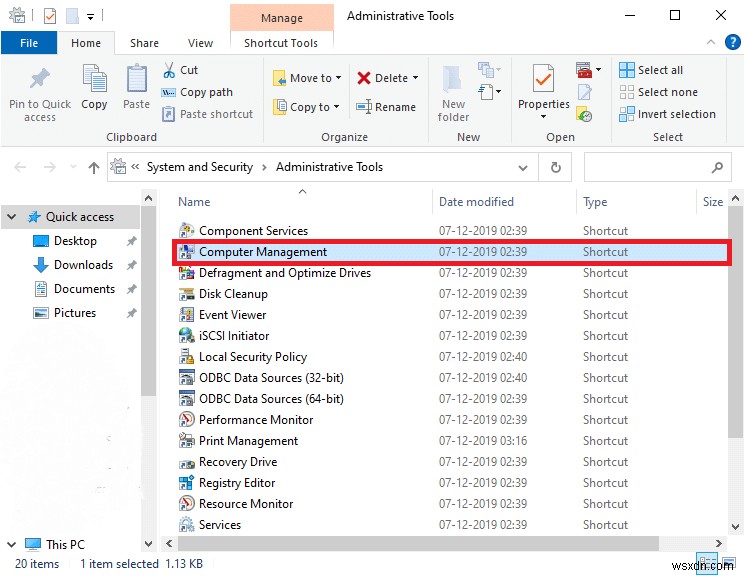Click the Rename button
The image size is (745, 576).
tap(386, 107)
